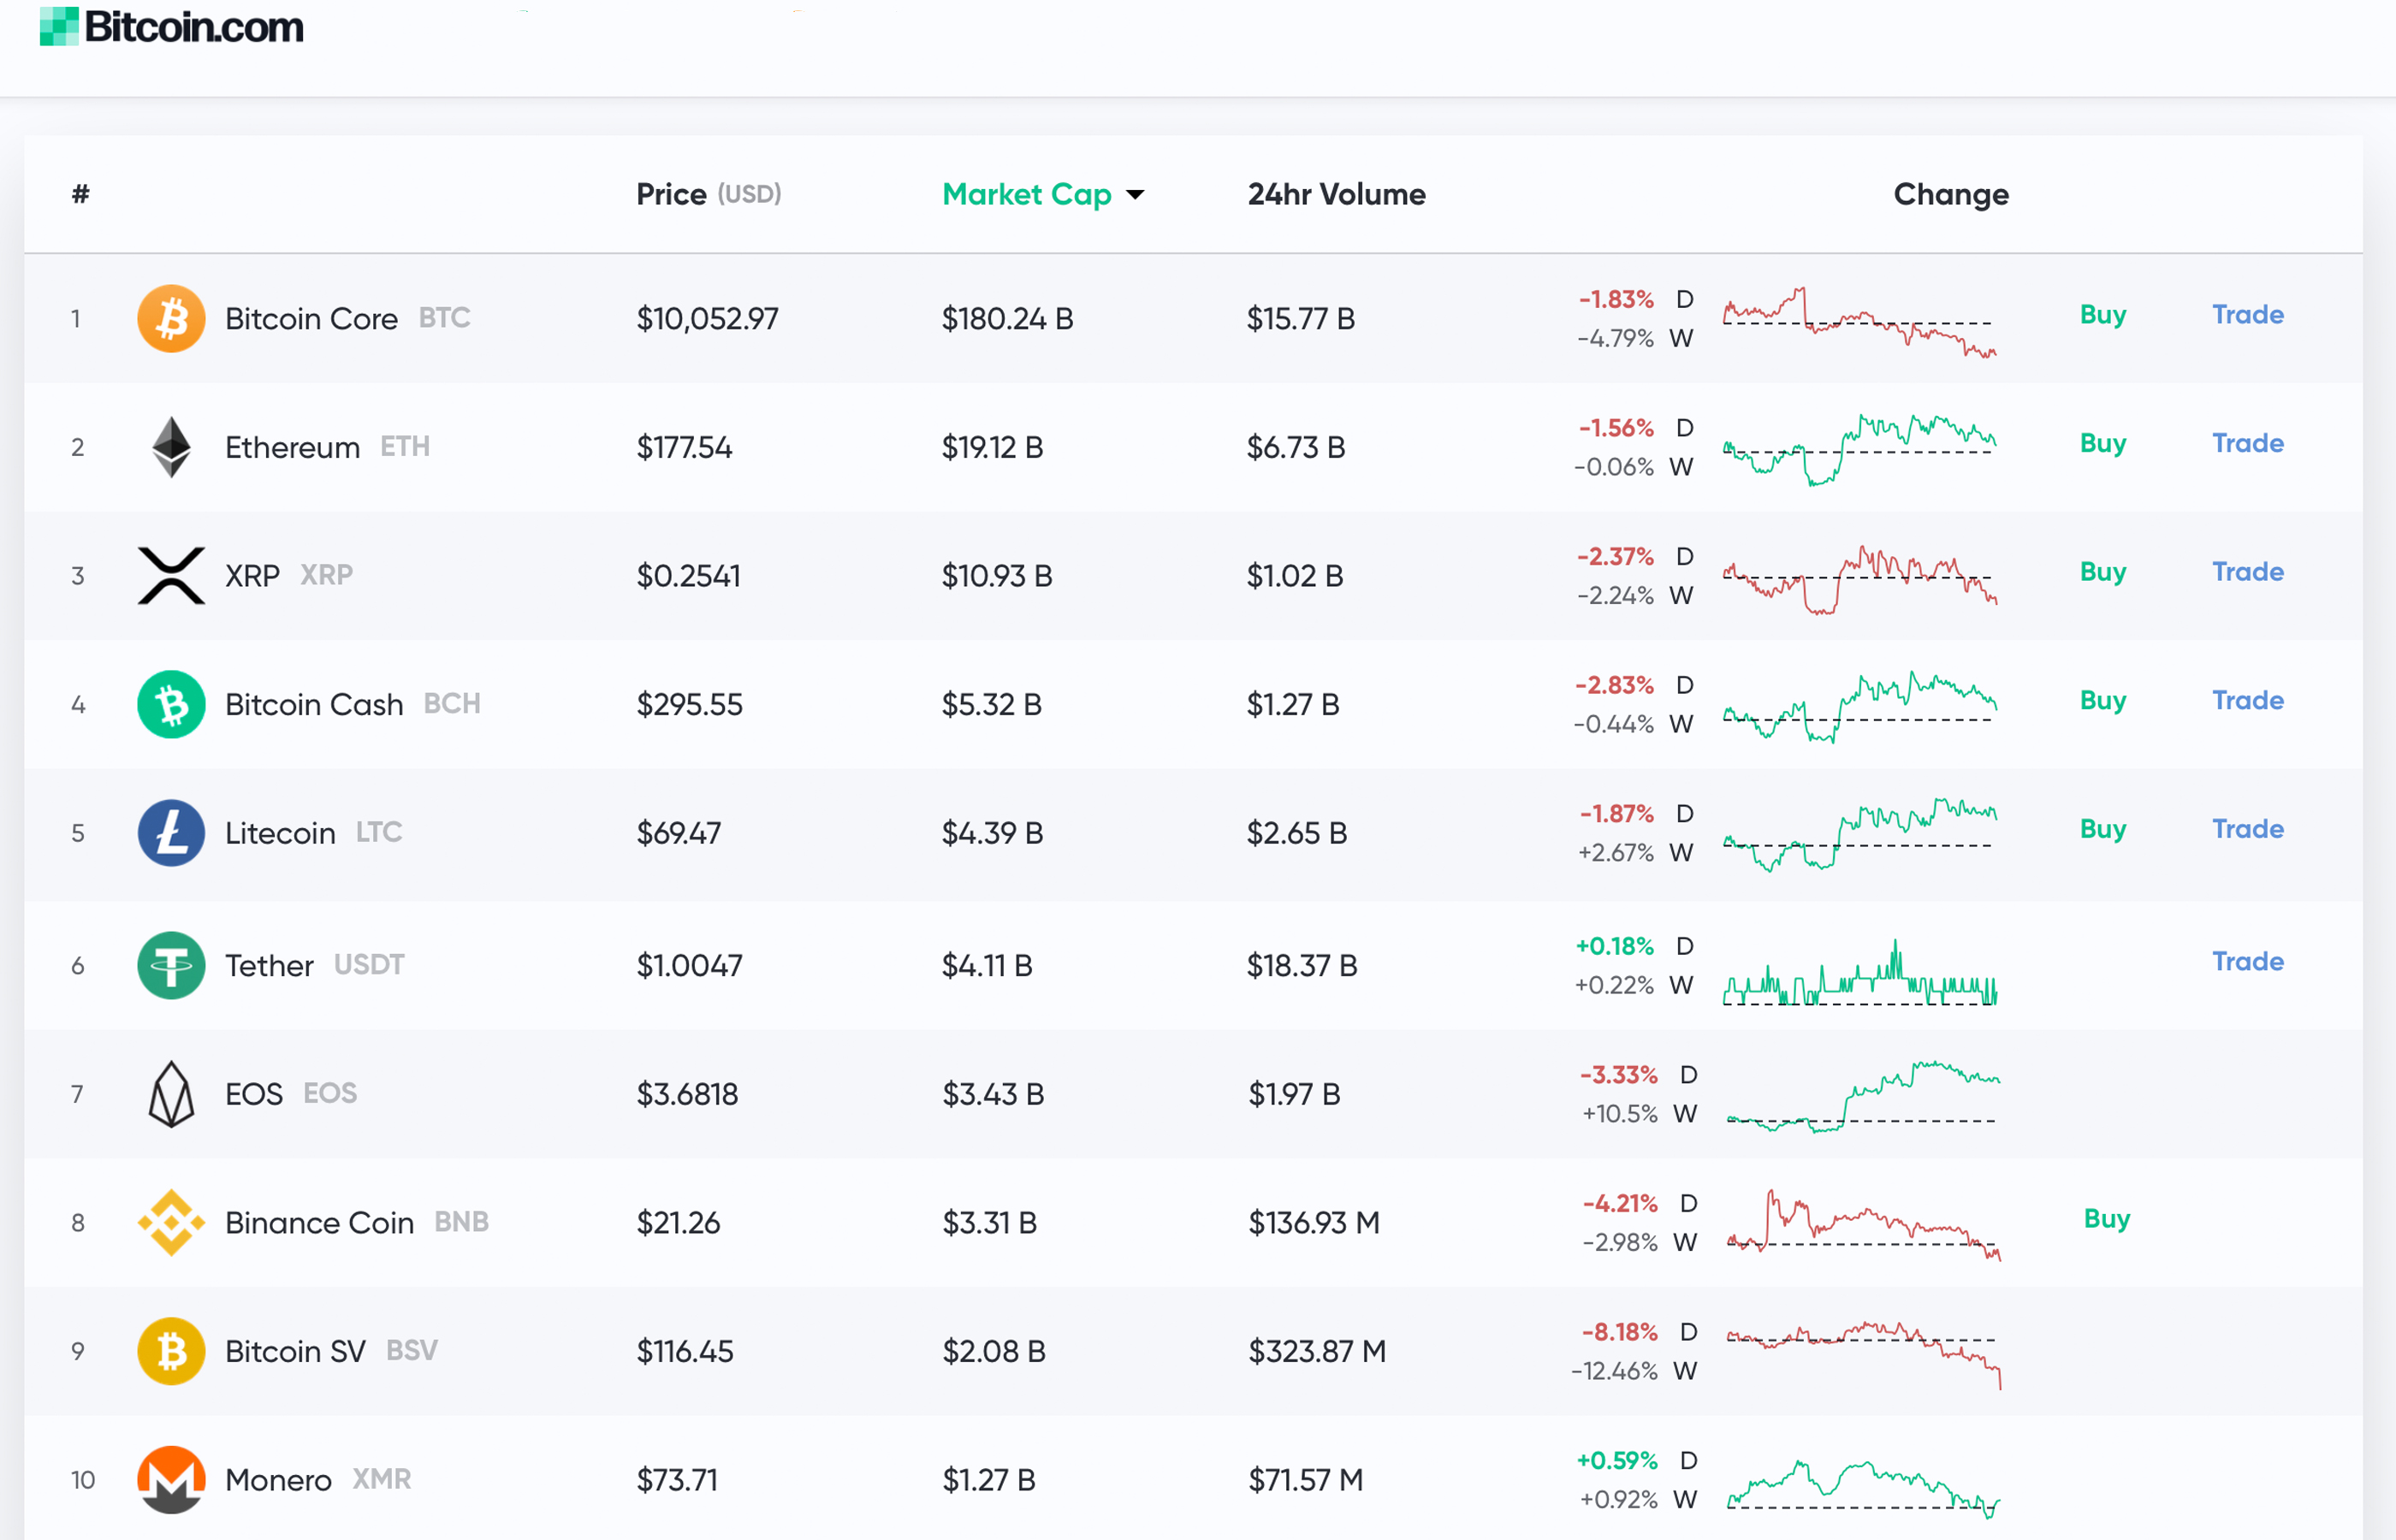Select the Ethereum name text

[292, 447]
